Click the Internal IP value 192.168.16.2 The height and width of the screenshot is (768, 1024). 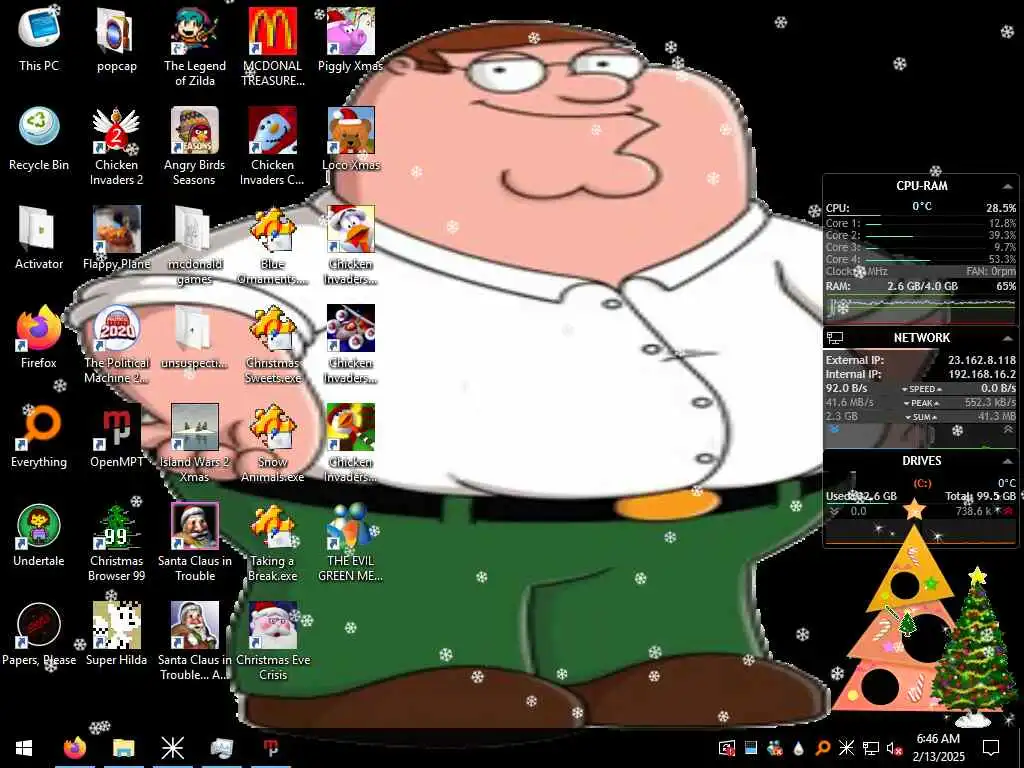point(982,374)
